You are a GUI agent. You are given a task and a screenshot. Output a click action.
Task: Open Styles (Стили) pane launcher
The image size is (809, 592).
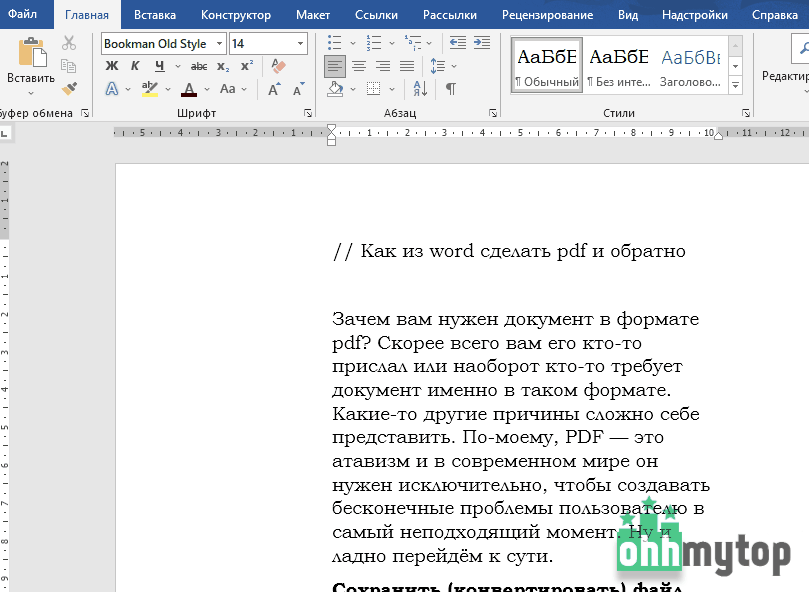tap(746, 113)
